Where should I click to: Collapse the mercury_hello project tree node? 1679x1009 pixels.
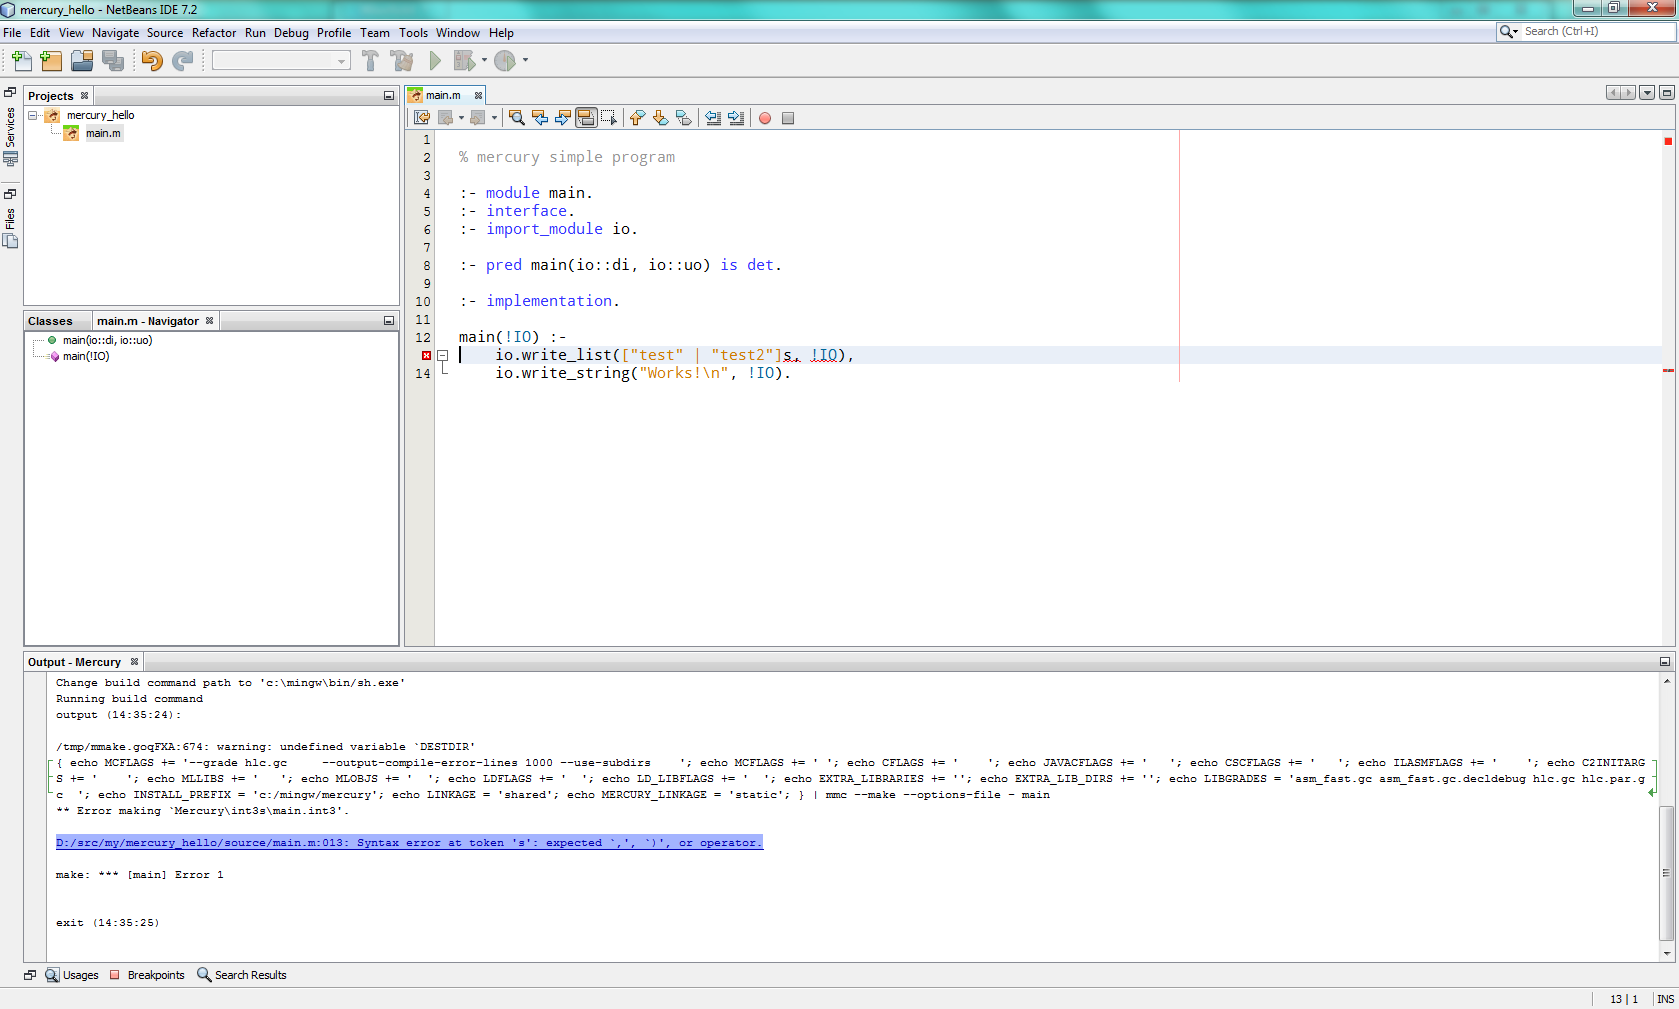pos(33,115)
